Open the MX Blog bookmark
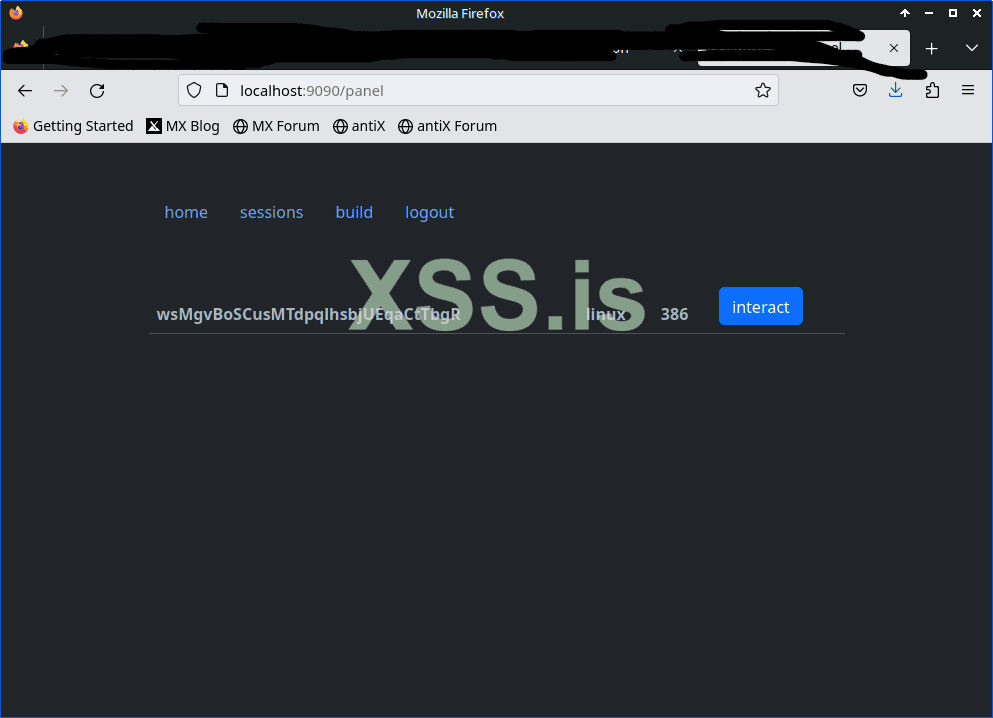Image resolution: width=993 pixels, height=718 pixels. click(183, 126)
